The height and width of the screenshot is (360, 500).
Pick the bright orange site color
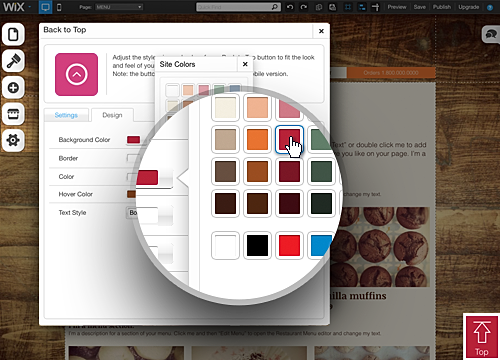(x=257, y=139)
